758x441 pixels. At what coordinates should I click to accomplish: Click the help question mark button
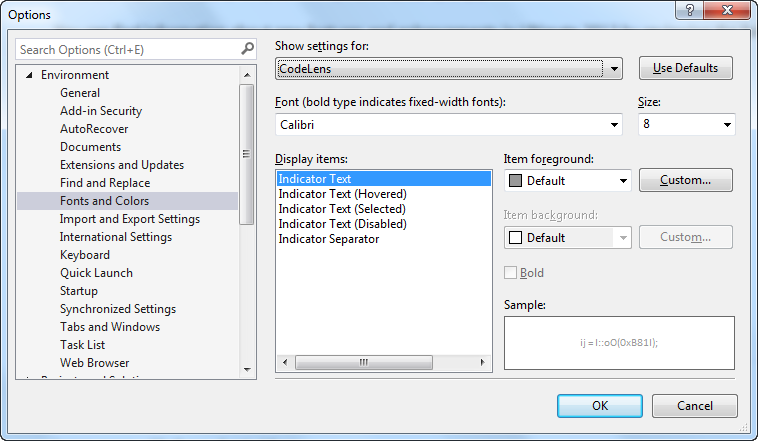pos(687,11)
